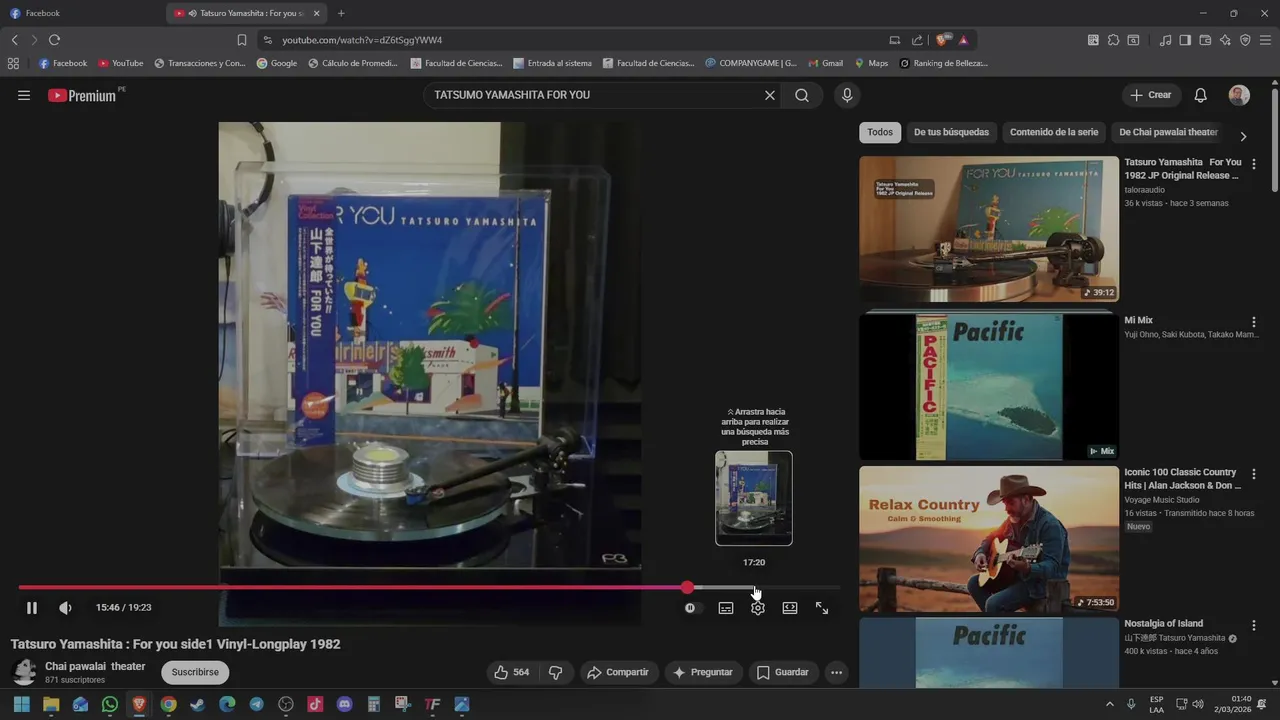The height and width of the screenshot is (720, 1280).
Task: Select the De tus búsquedas chip
Action: [x=951, y=132]
